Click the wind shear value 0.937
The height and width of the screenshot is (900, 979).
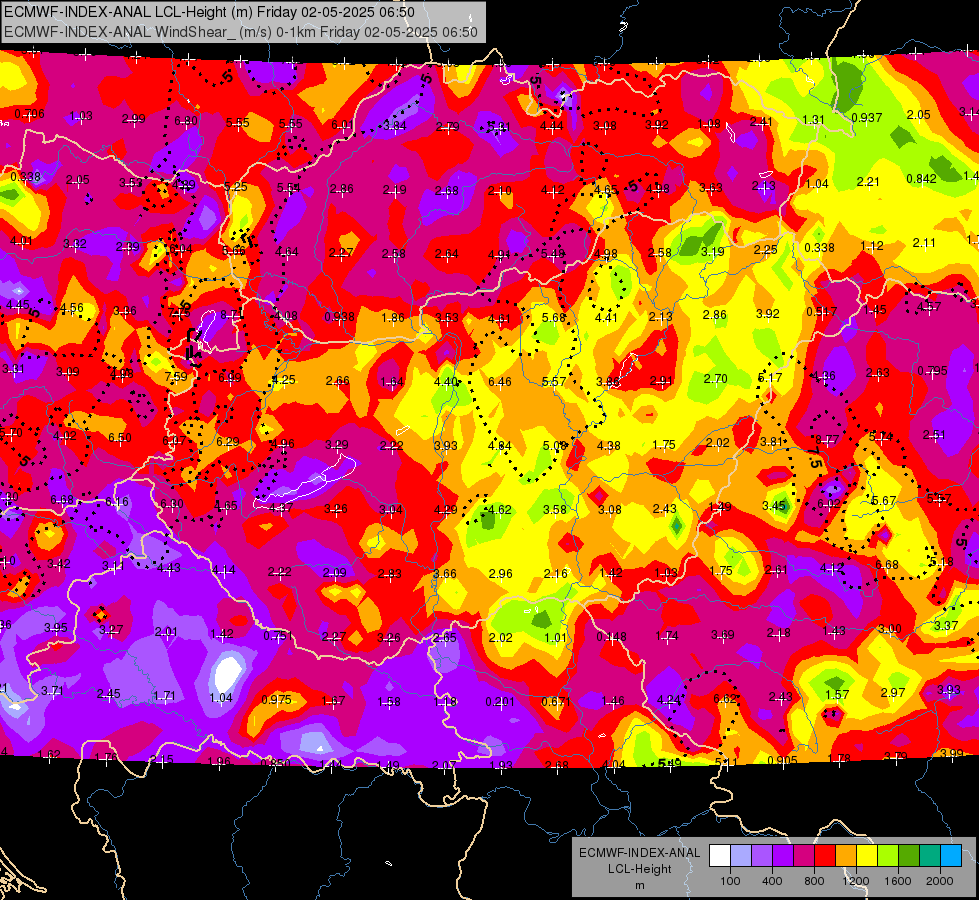867,117
